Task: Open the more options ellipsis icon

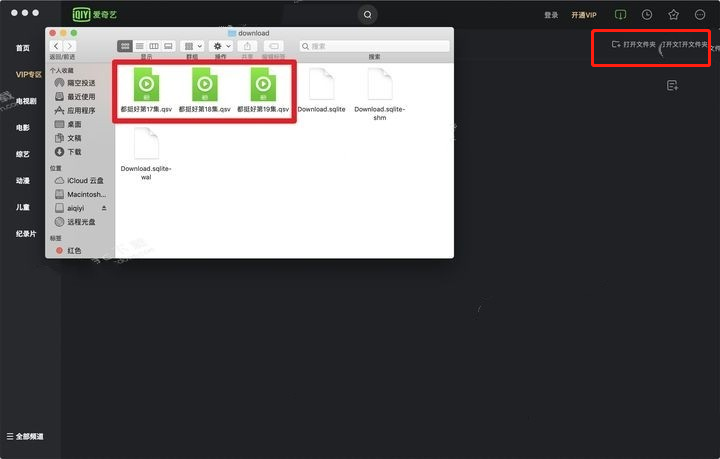Action: tap(700, 15)
